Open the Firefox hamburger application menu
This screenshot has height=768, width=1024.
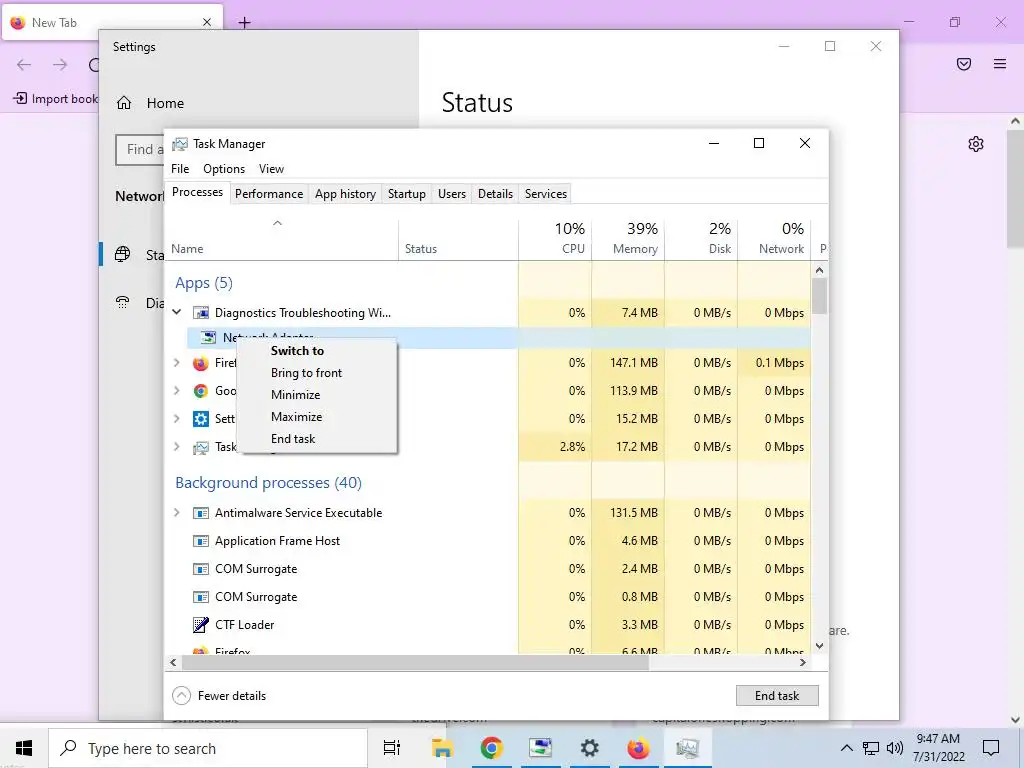click(1000, 64)
